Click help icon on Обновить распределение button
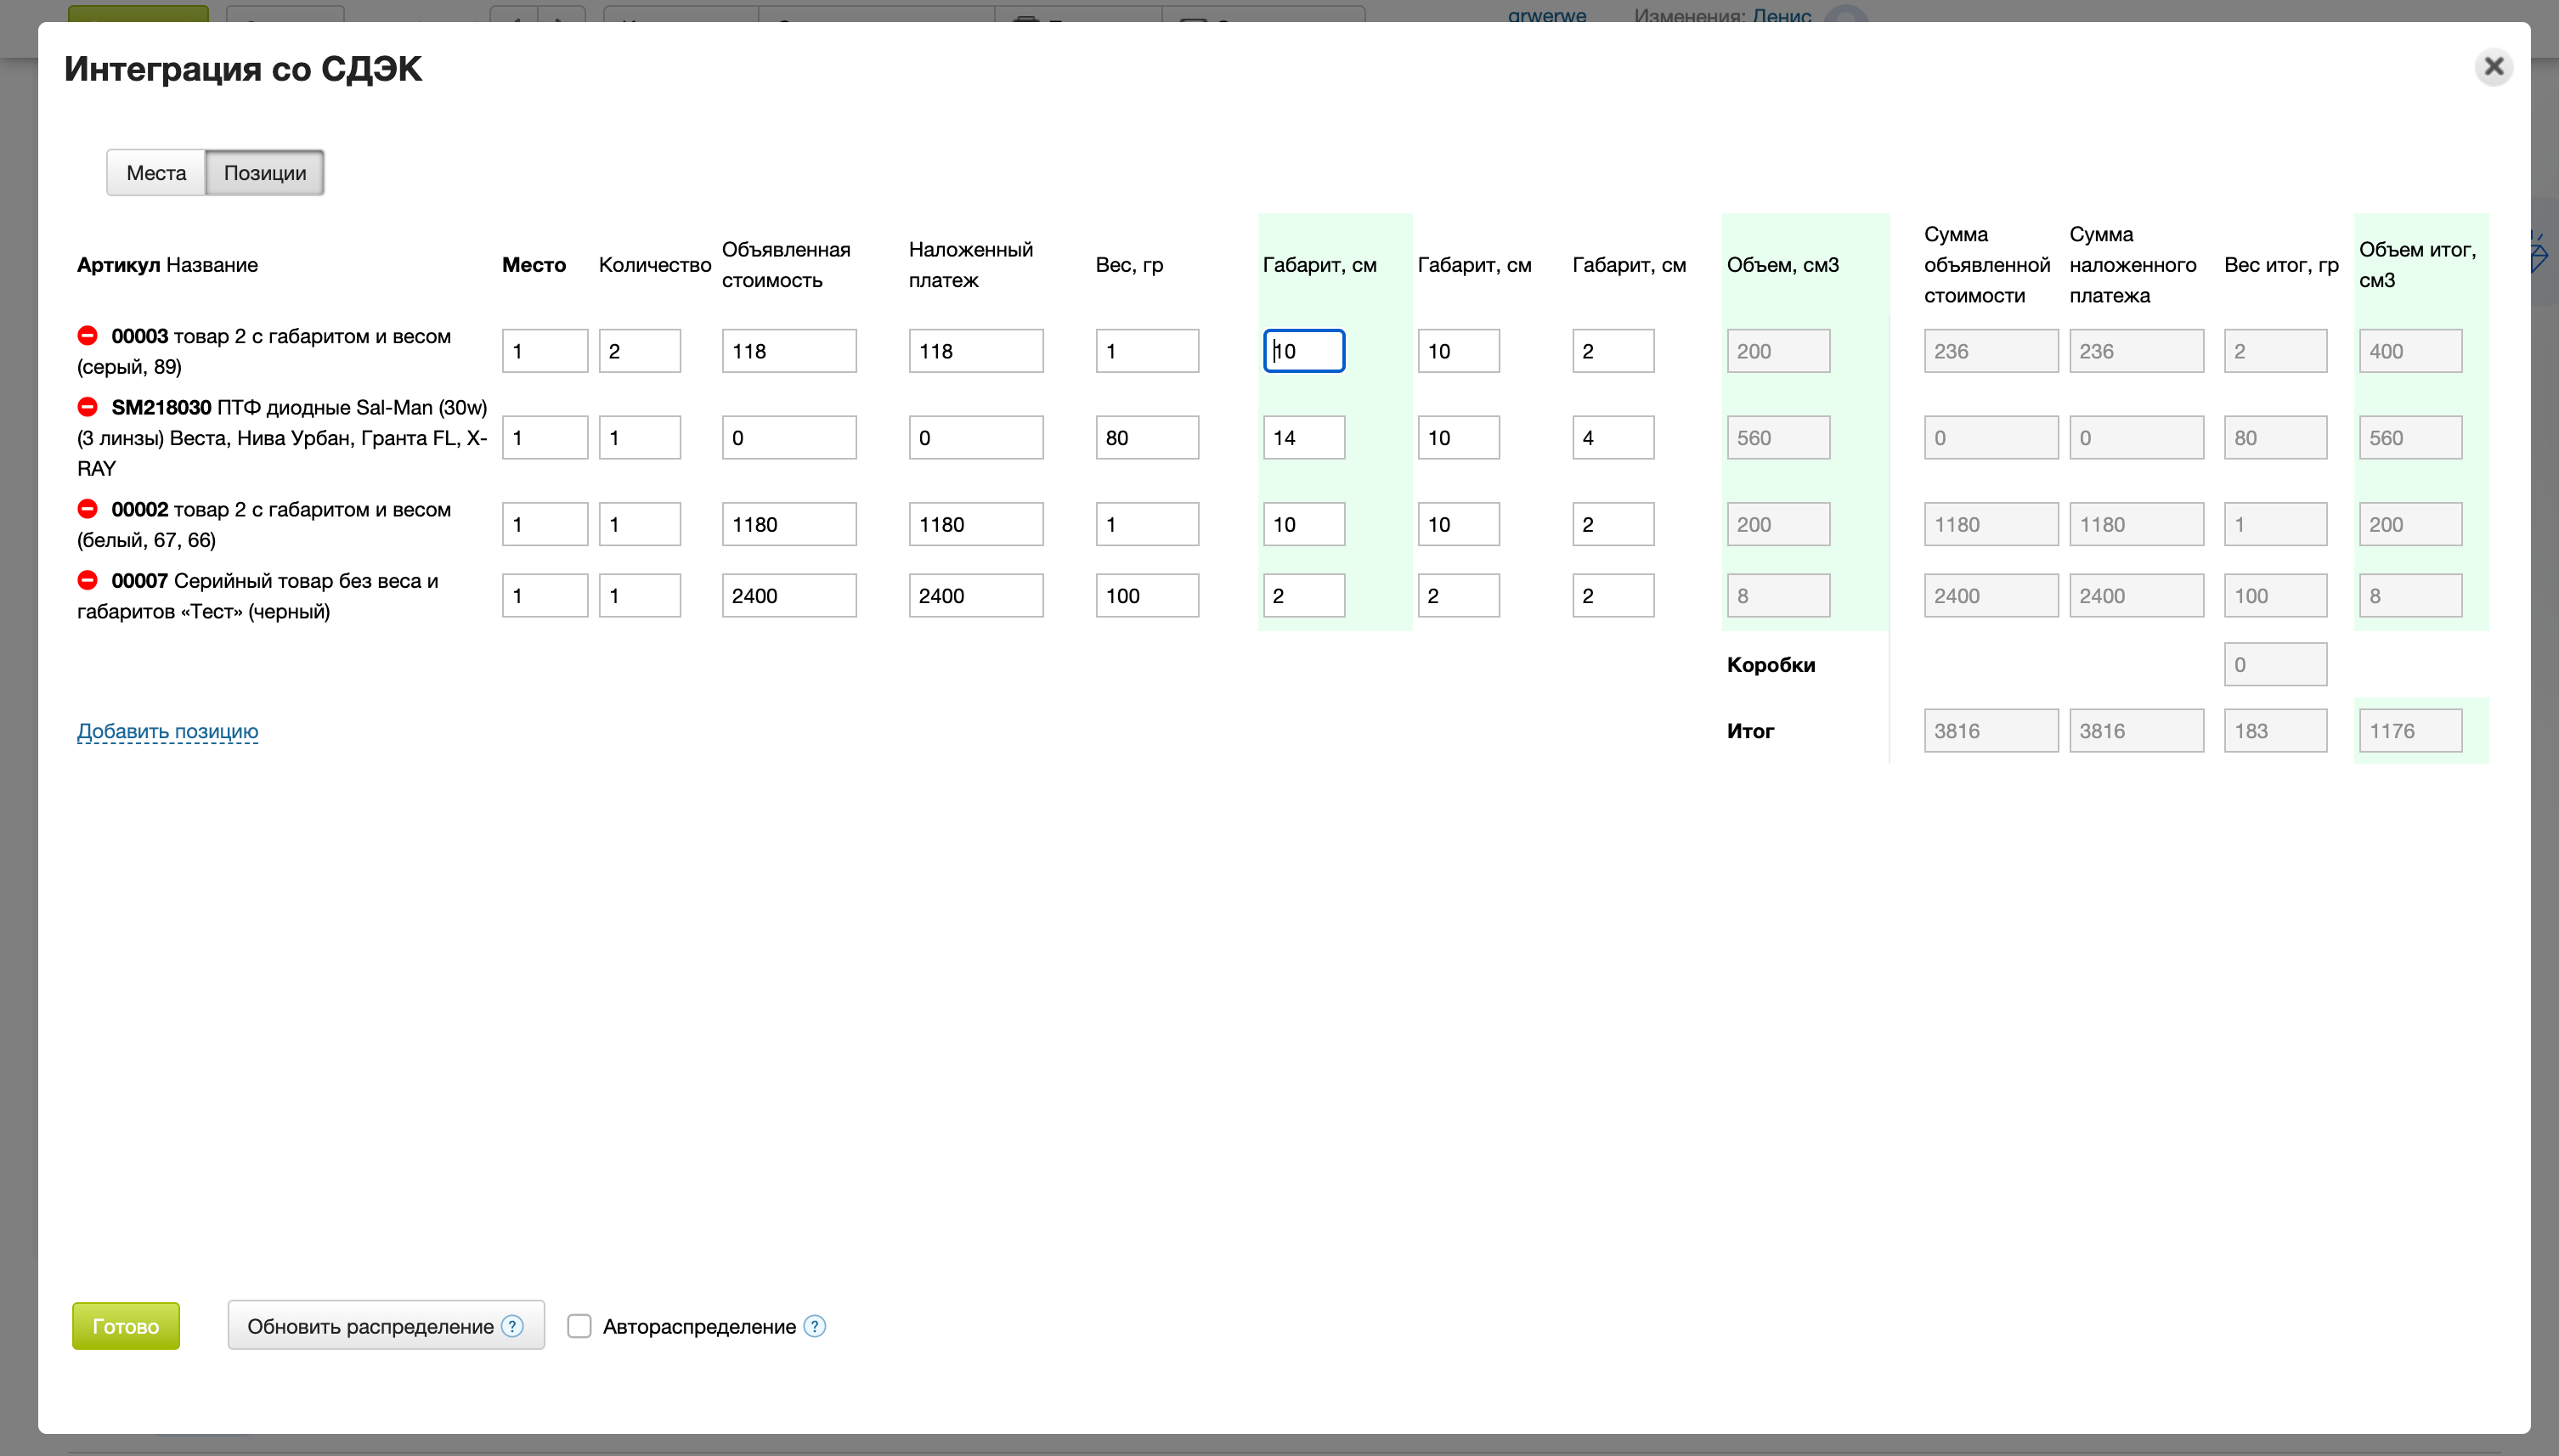The image size is (2559, 1456). tap(512, 1325)
